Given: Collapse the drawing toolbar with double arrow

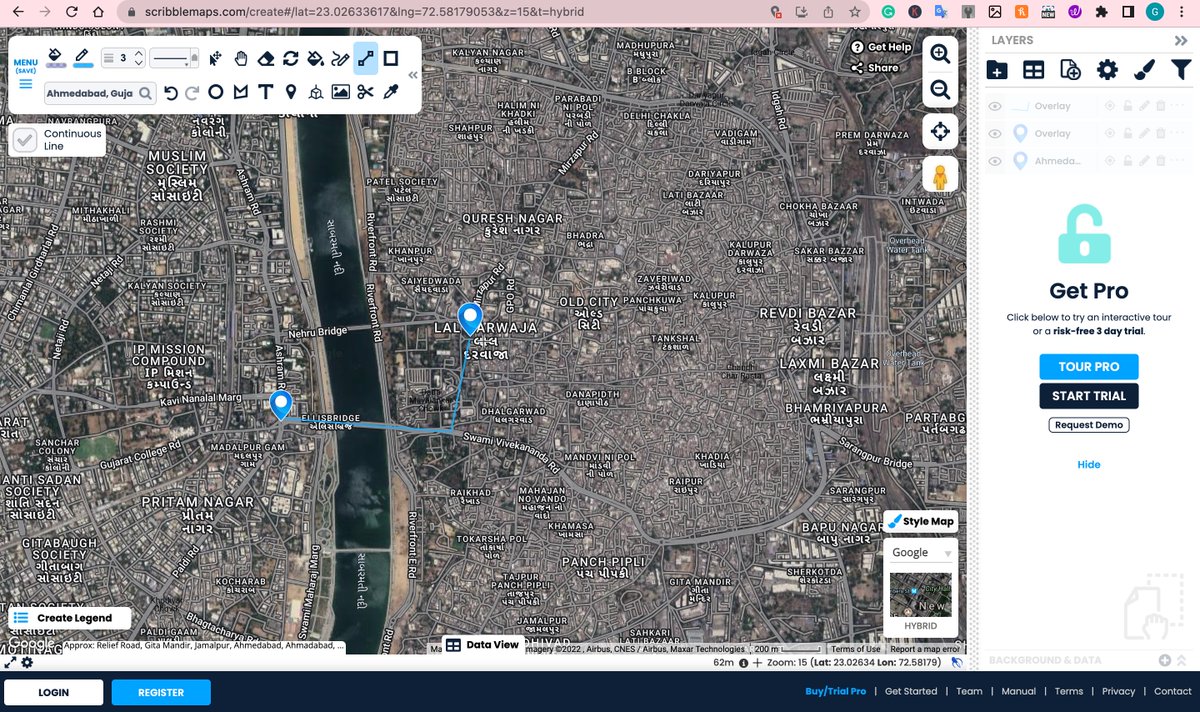Looking at the screenshot, I should 412,75.
